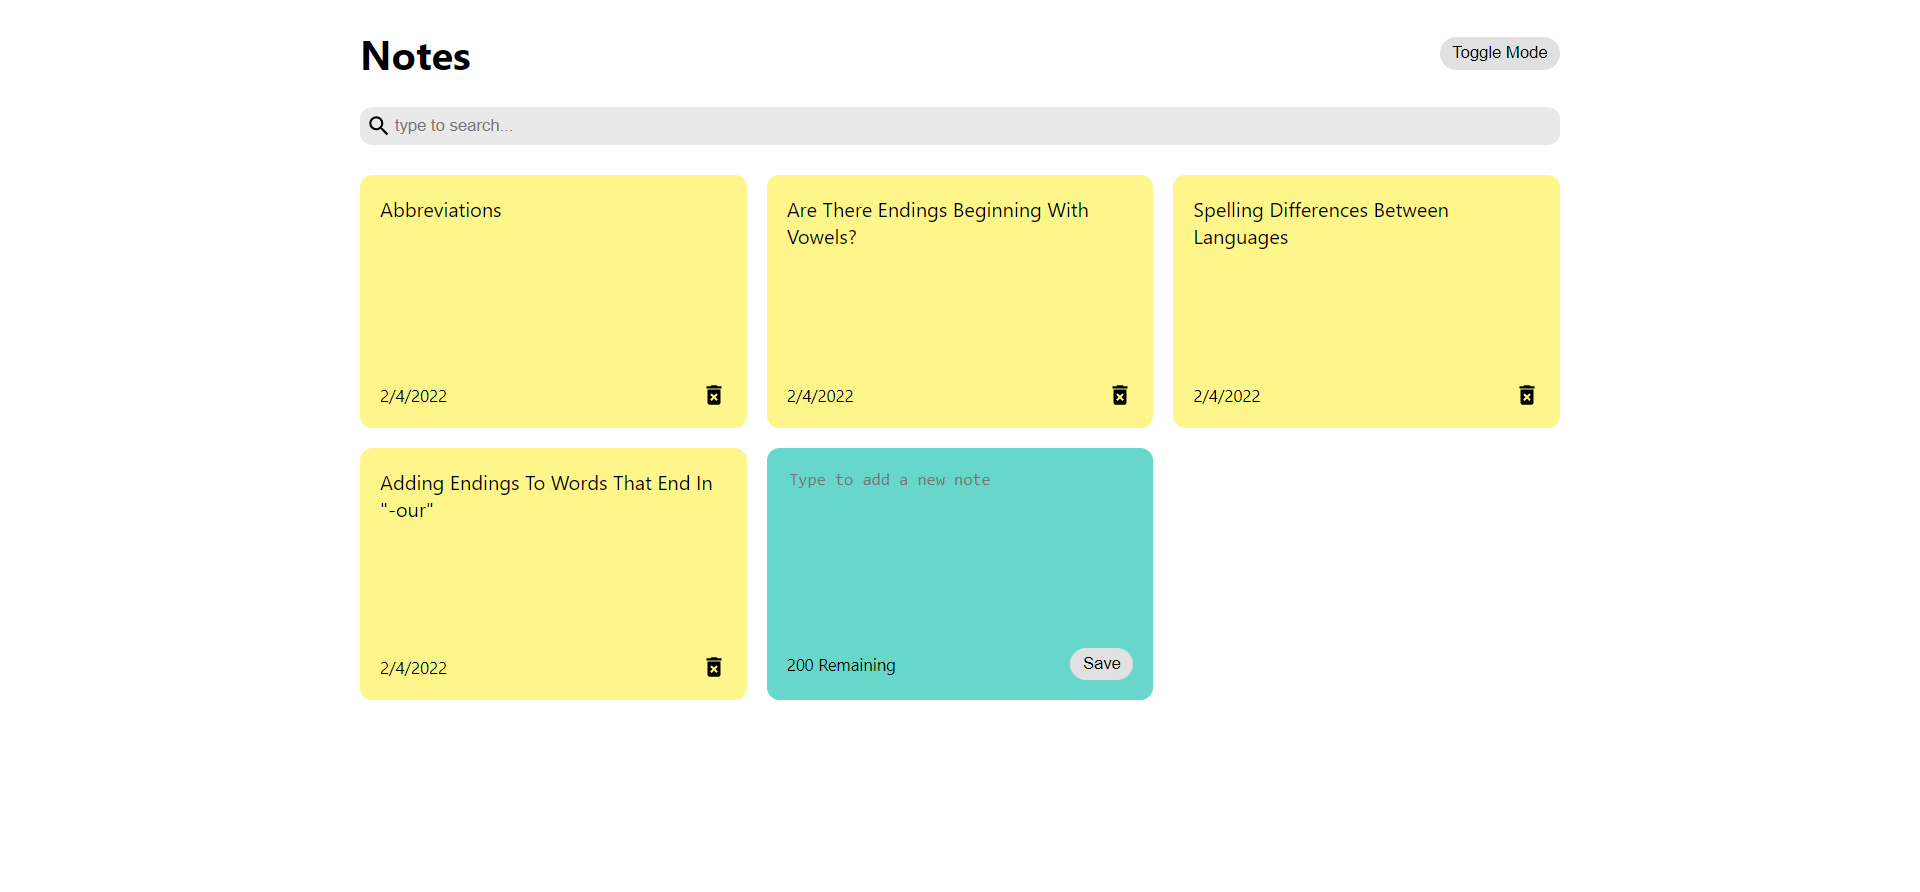Click the magnifying glass search icon
Viewport: 1920px width, 892px height.
(x=378, y=126)
